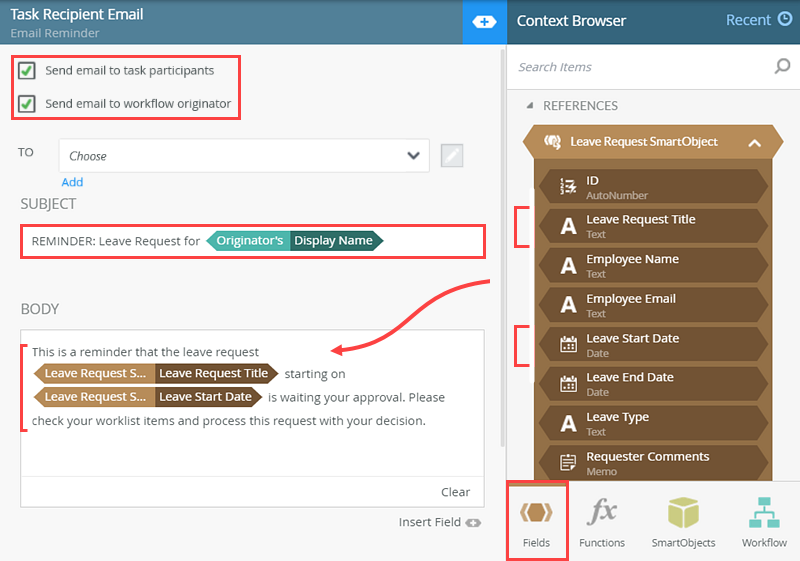Click the Leave Start Date calendar icon
The image size is (800, 561).
(568, 344)
